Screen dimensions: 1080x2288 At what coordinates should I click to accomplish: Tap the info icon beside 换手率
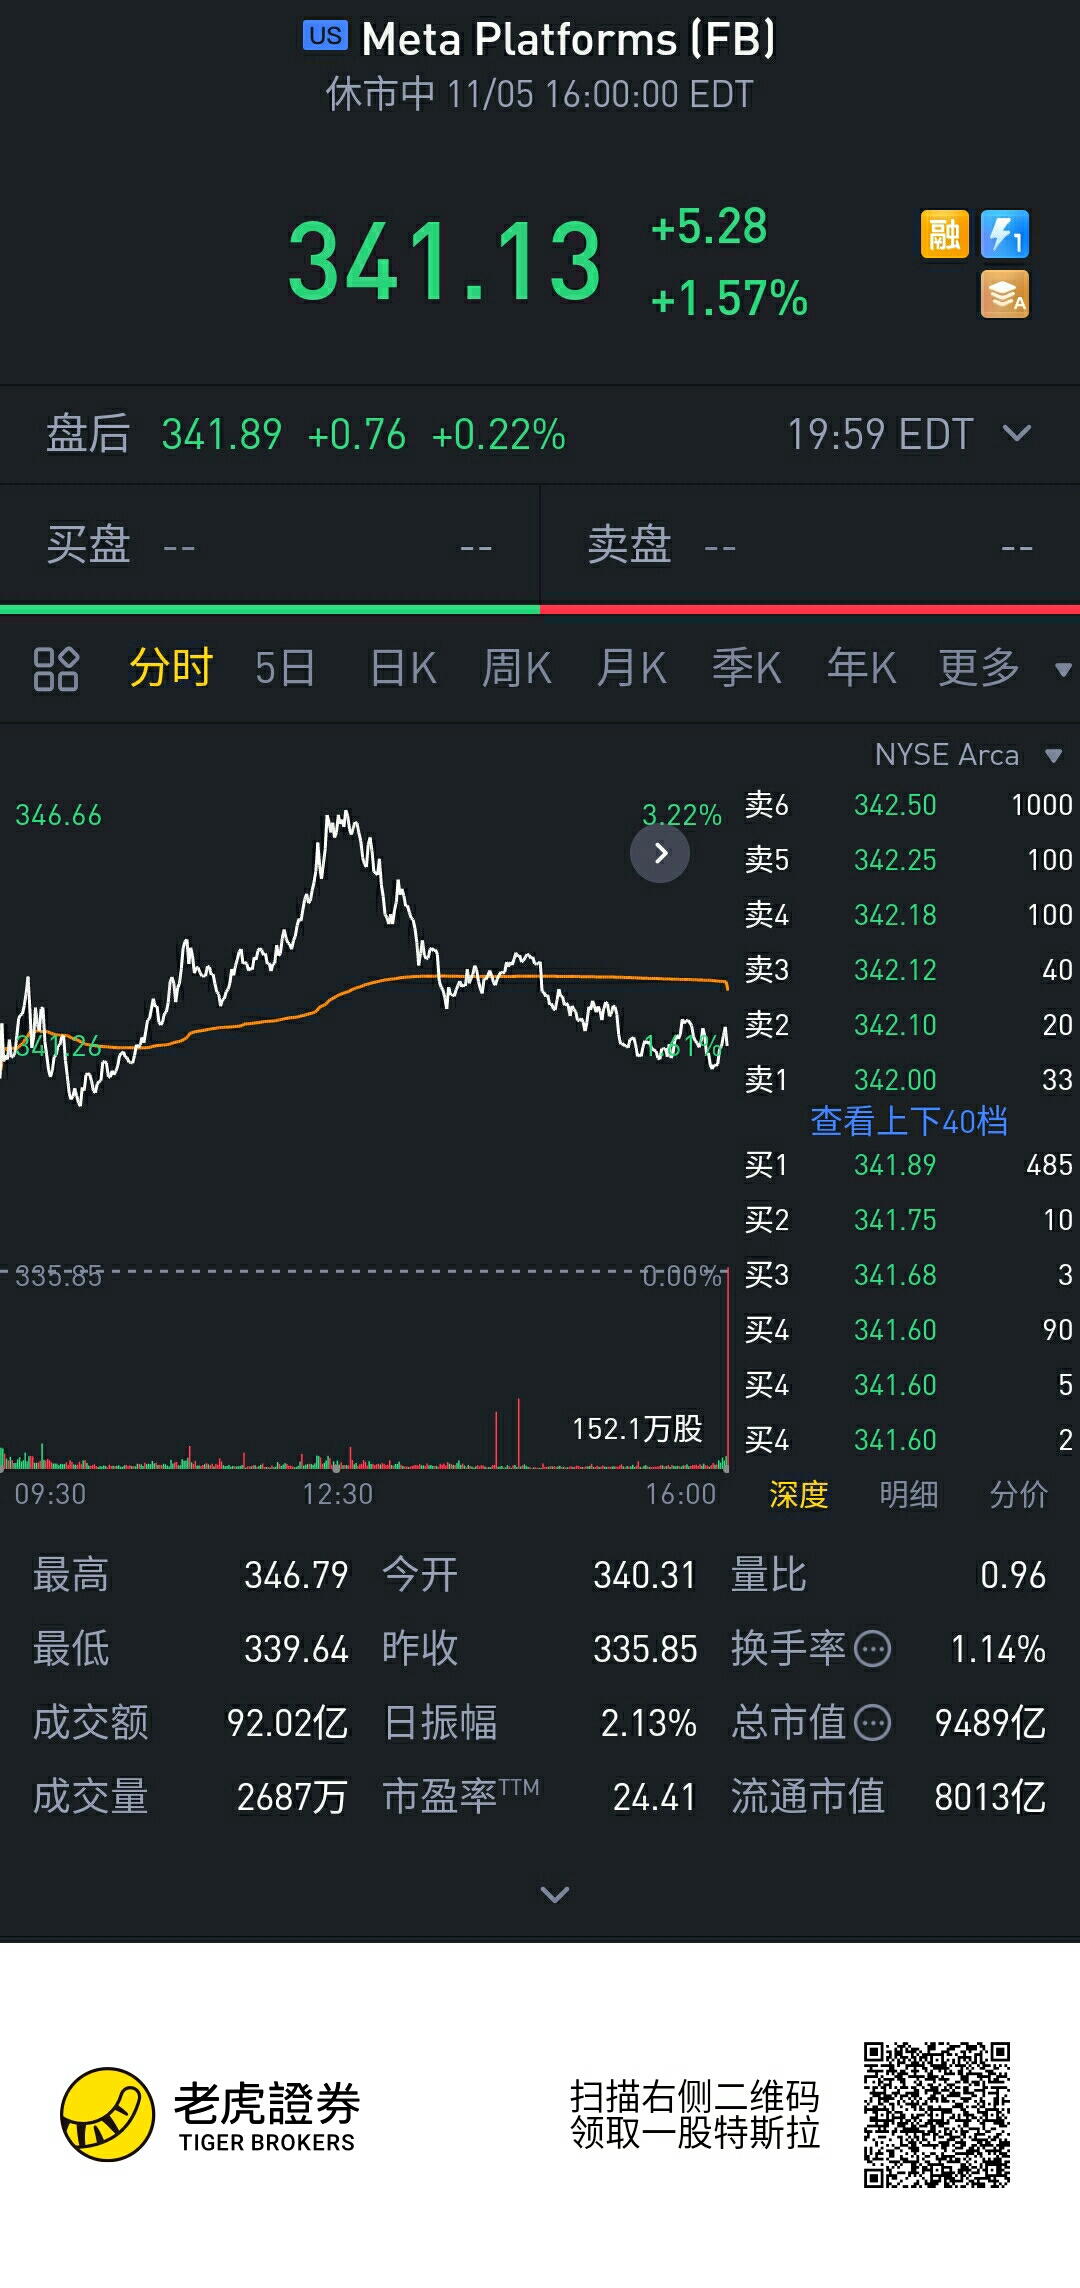pyautogui.click(x=873, y=1648)
